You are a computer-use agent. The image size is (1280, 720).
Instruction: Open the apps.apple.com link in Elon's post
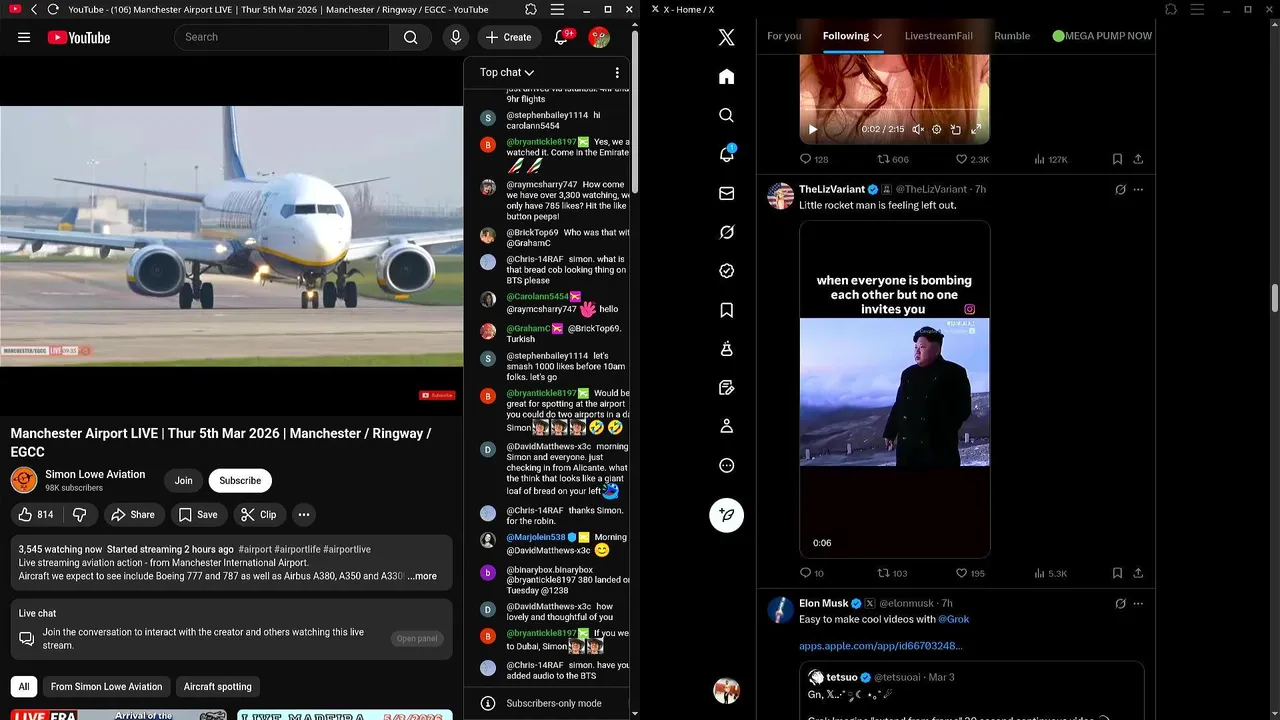point(880,646)
